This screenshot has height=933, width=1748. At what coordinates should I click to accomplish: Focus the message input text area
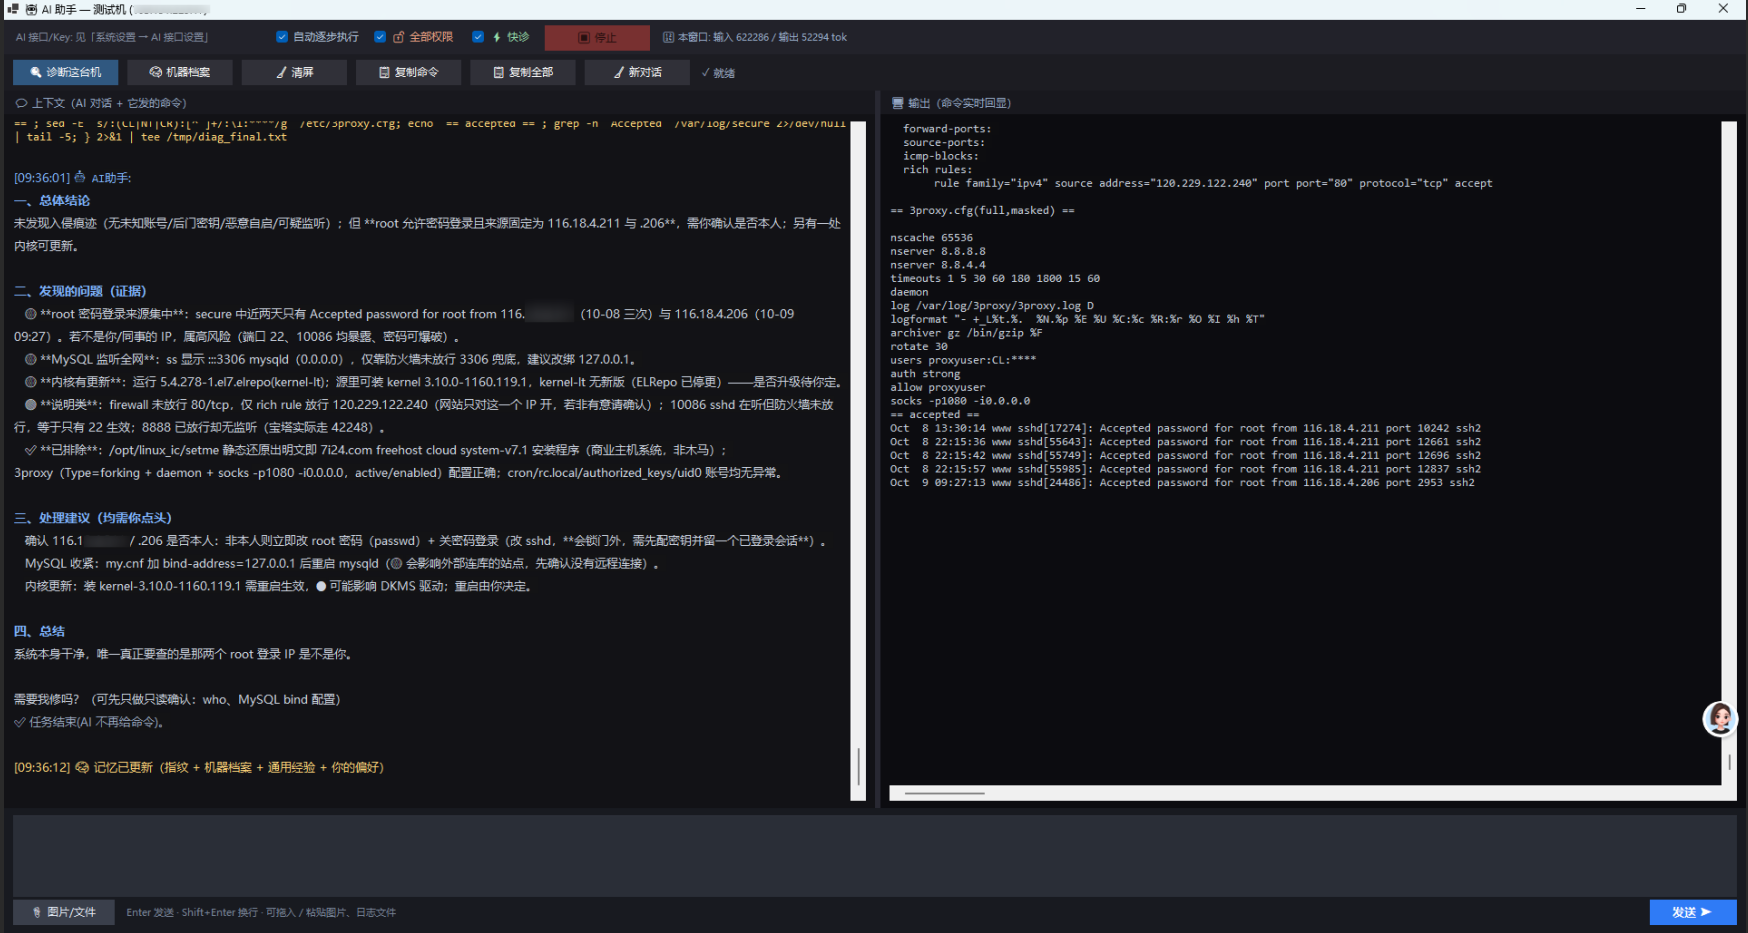[x=875, y=855]
